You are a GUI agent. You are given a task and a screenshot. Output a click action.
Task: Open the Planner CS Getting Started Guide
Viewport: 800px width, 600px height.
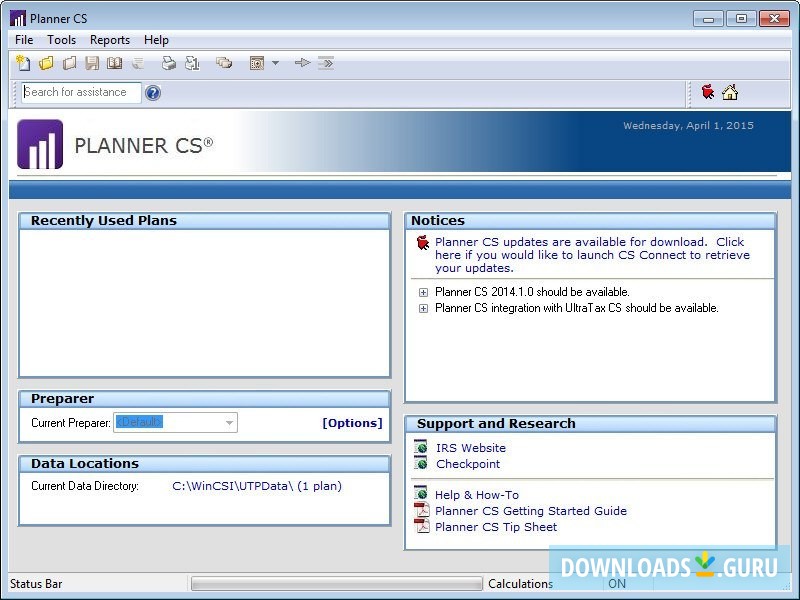531,510
